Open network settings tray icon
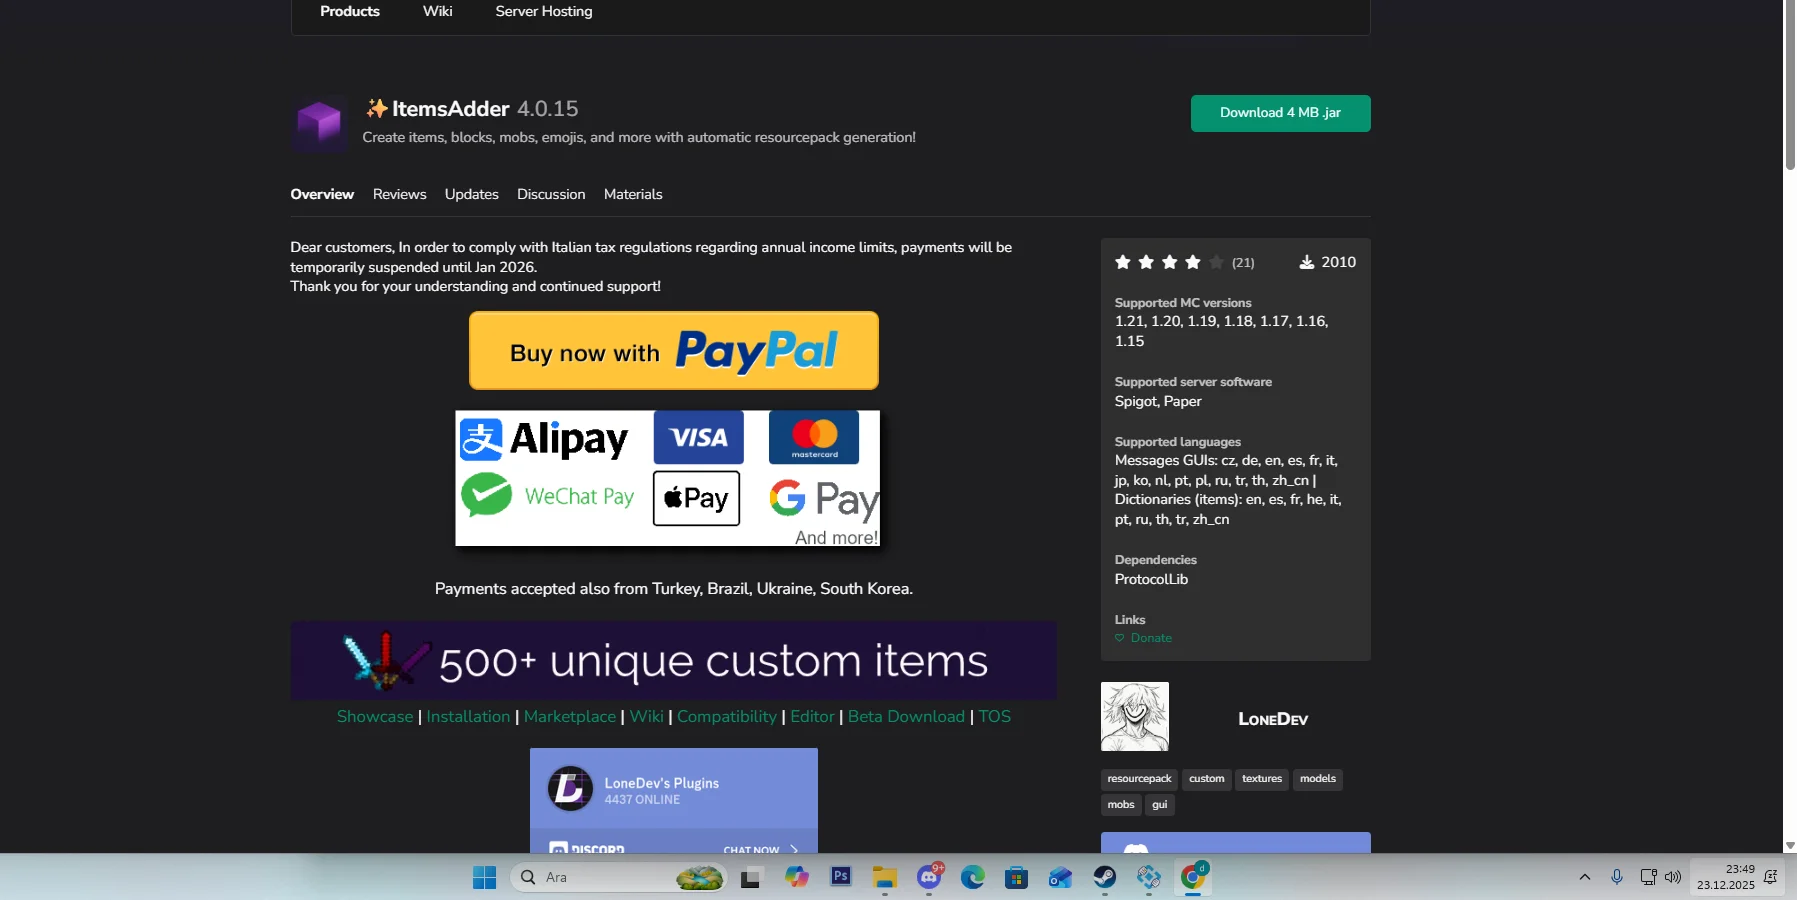The height and width of the screenshot is (900, 1797). (1648, 877)
